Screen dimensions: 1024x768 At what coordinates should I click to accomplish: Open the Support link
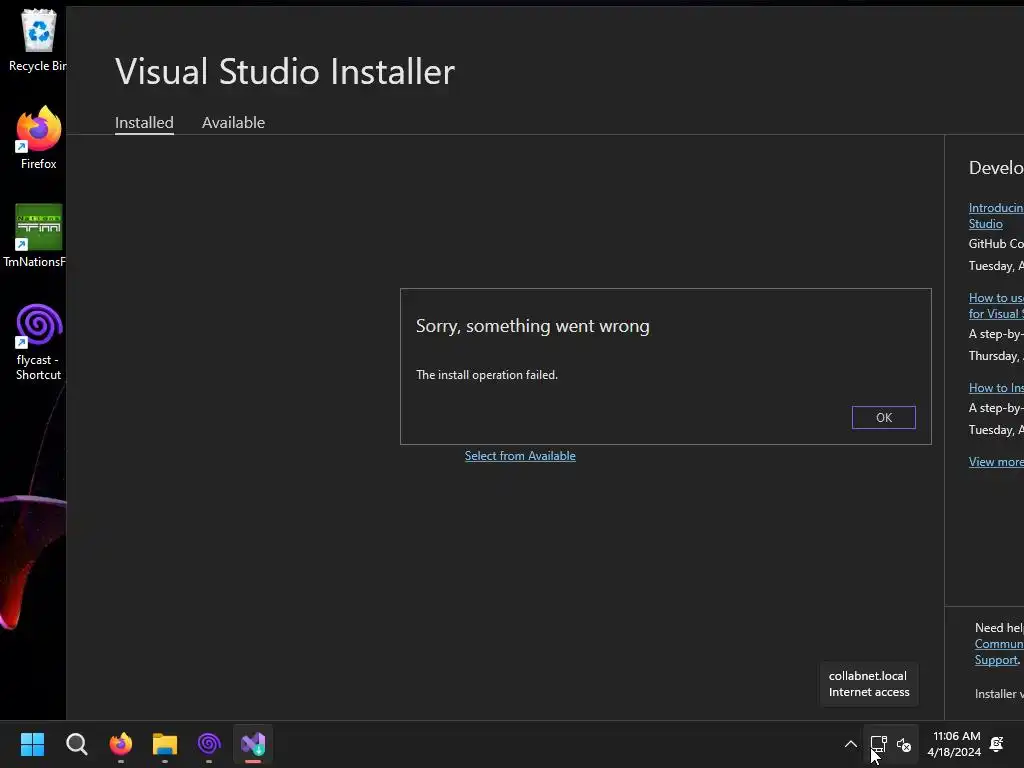click(996, 660)
